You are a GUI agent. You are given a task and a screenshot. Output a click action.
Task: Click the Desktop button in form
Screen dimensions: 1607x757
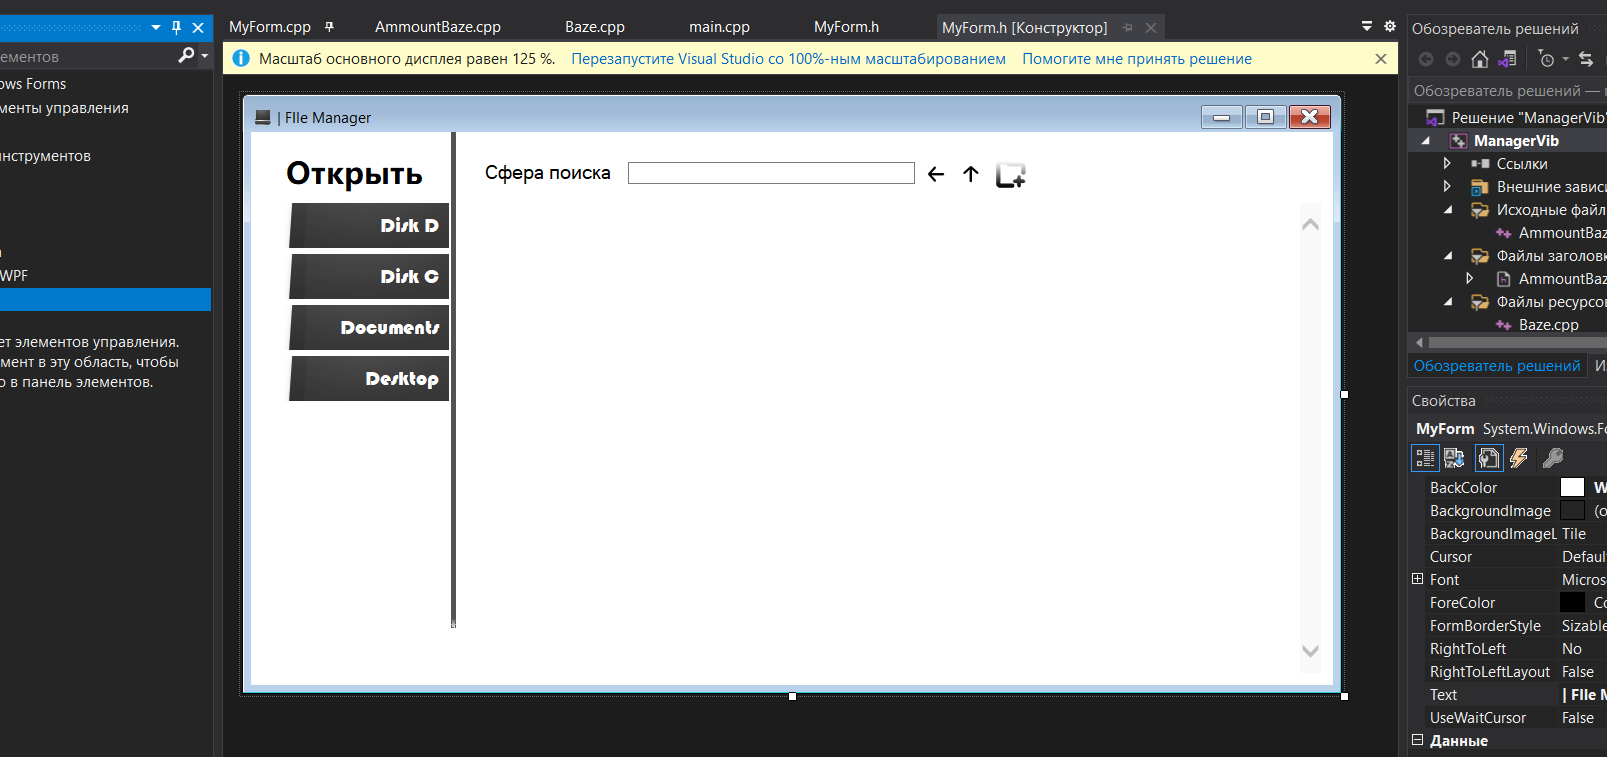pos(369,378)
